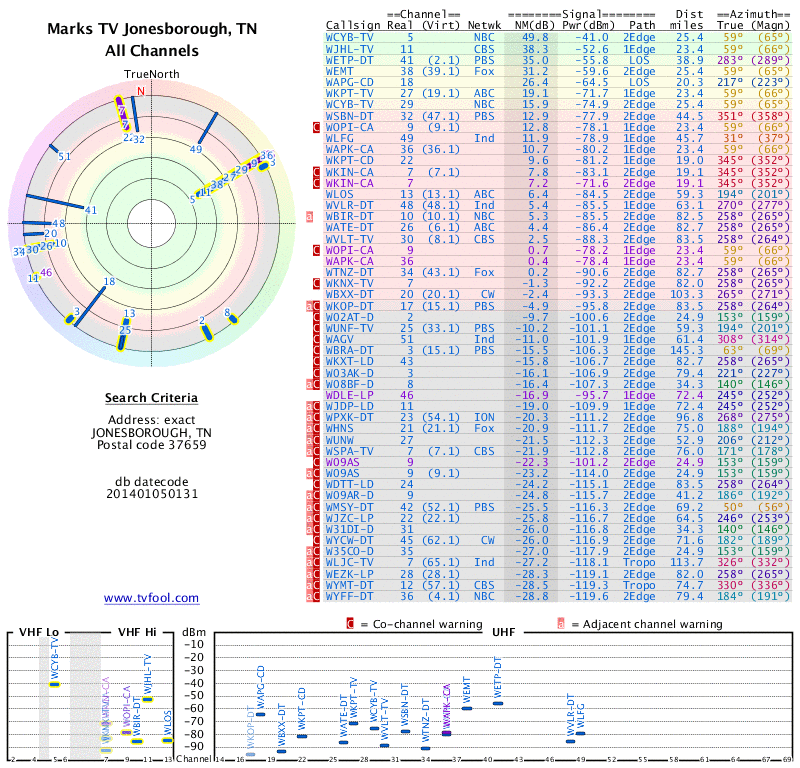Click the adjacent-channel warning icon beside WBIR-DT
This screenshot has width=800, height=768.
click(x=310, y=215)
